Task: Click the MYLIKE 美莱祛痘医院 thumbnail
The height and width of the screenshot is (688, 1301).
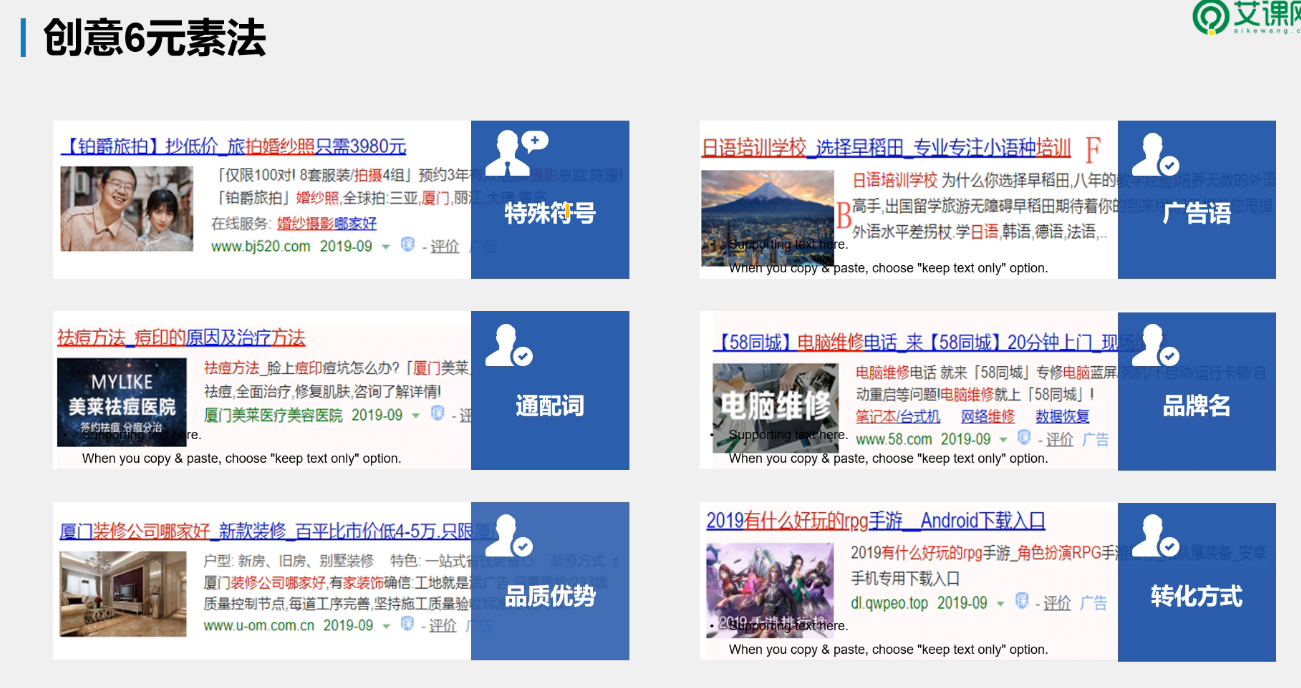Action: [x=122, y=401]
